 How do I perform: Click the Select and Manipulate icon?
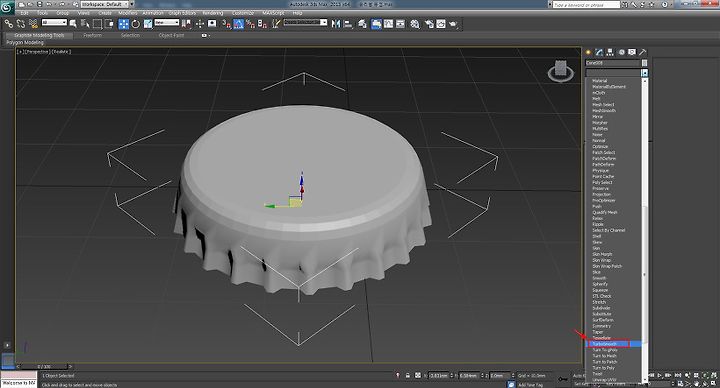[200, 23]
